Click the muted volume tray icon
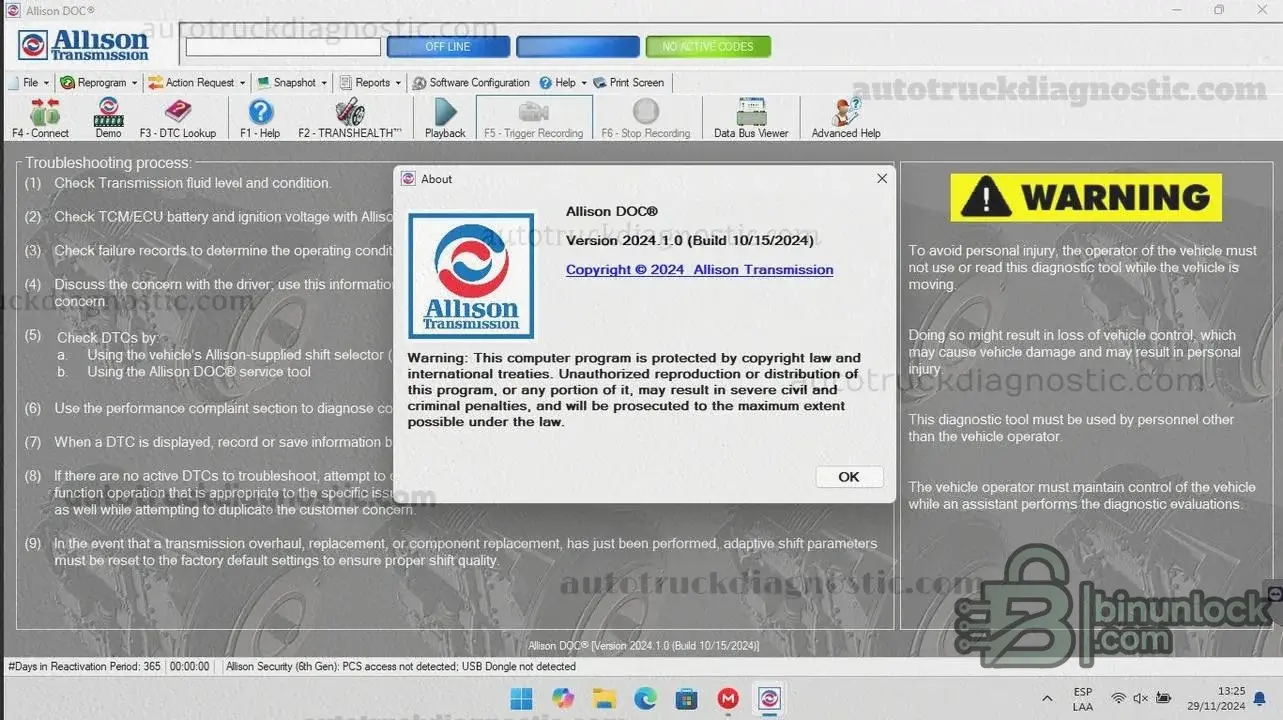 coord(1140,698)
